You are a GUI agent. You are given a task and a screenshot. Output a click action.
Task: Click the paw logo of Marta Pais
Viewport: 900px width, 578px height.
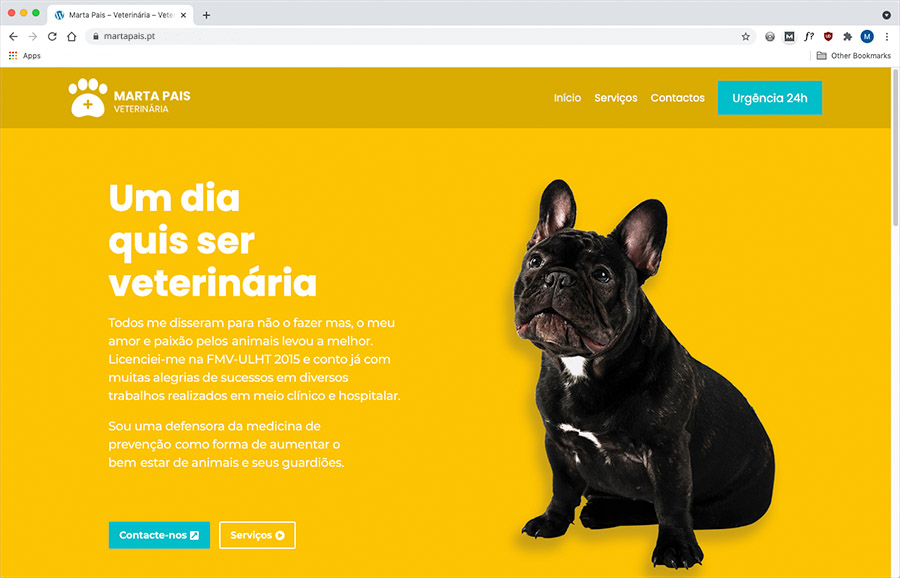(x=88, y=98)
